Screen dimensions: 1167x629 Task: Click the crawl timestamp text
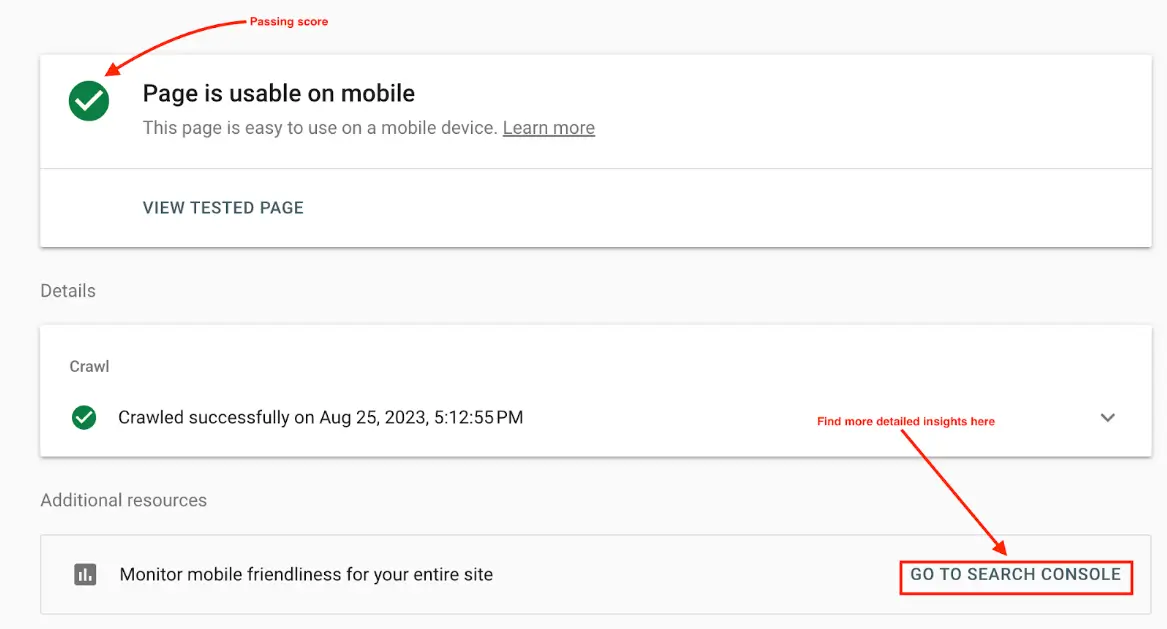click(320, 417)
